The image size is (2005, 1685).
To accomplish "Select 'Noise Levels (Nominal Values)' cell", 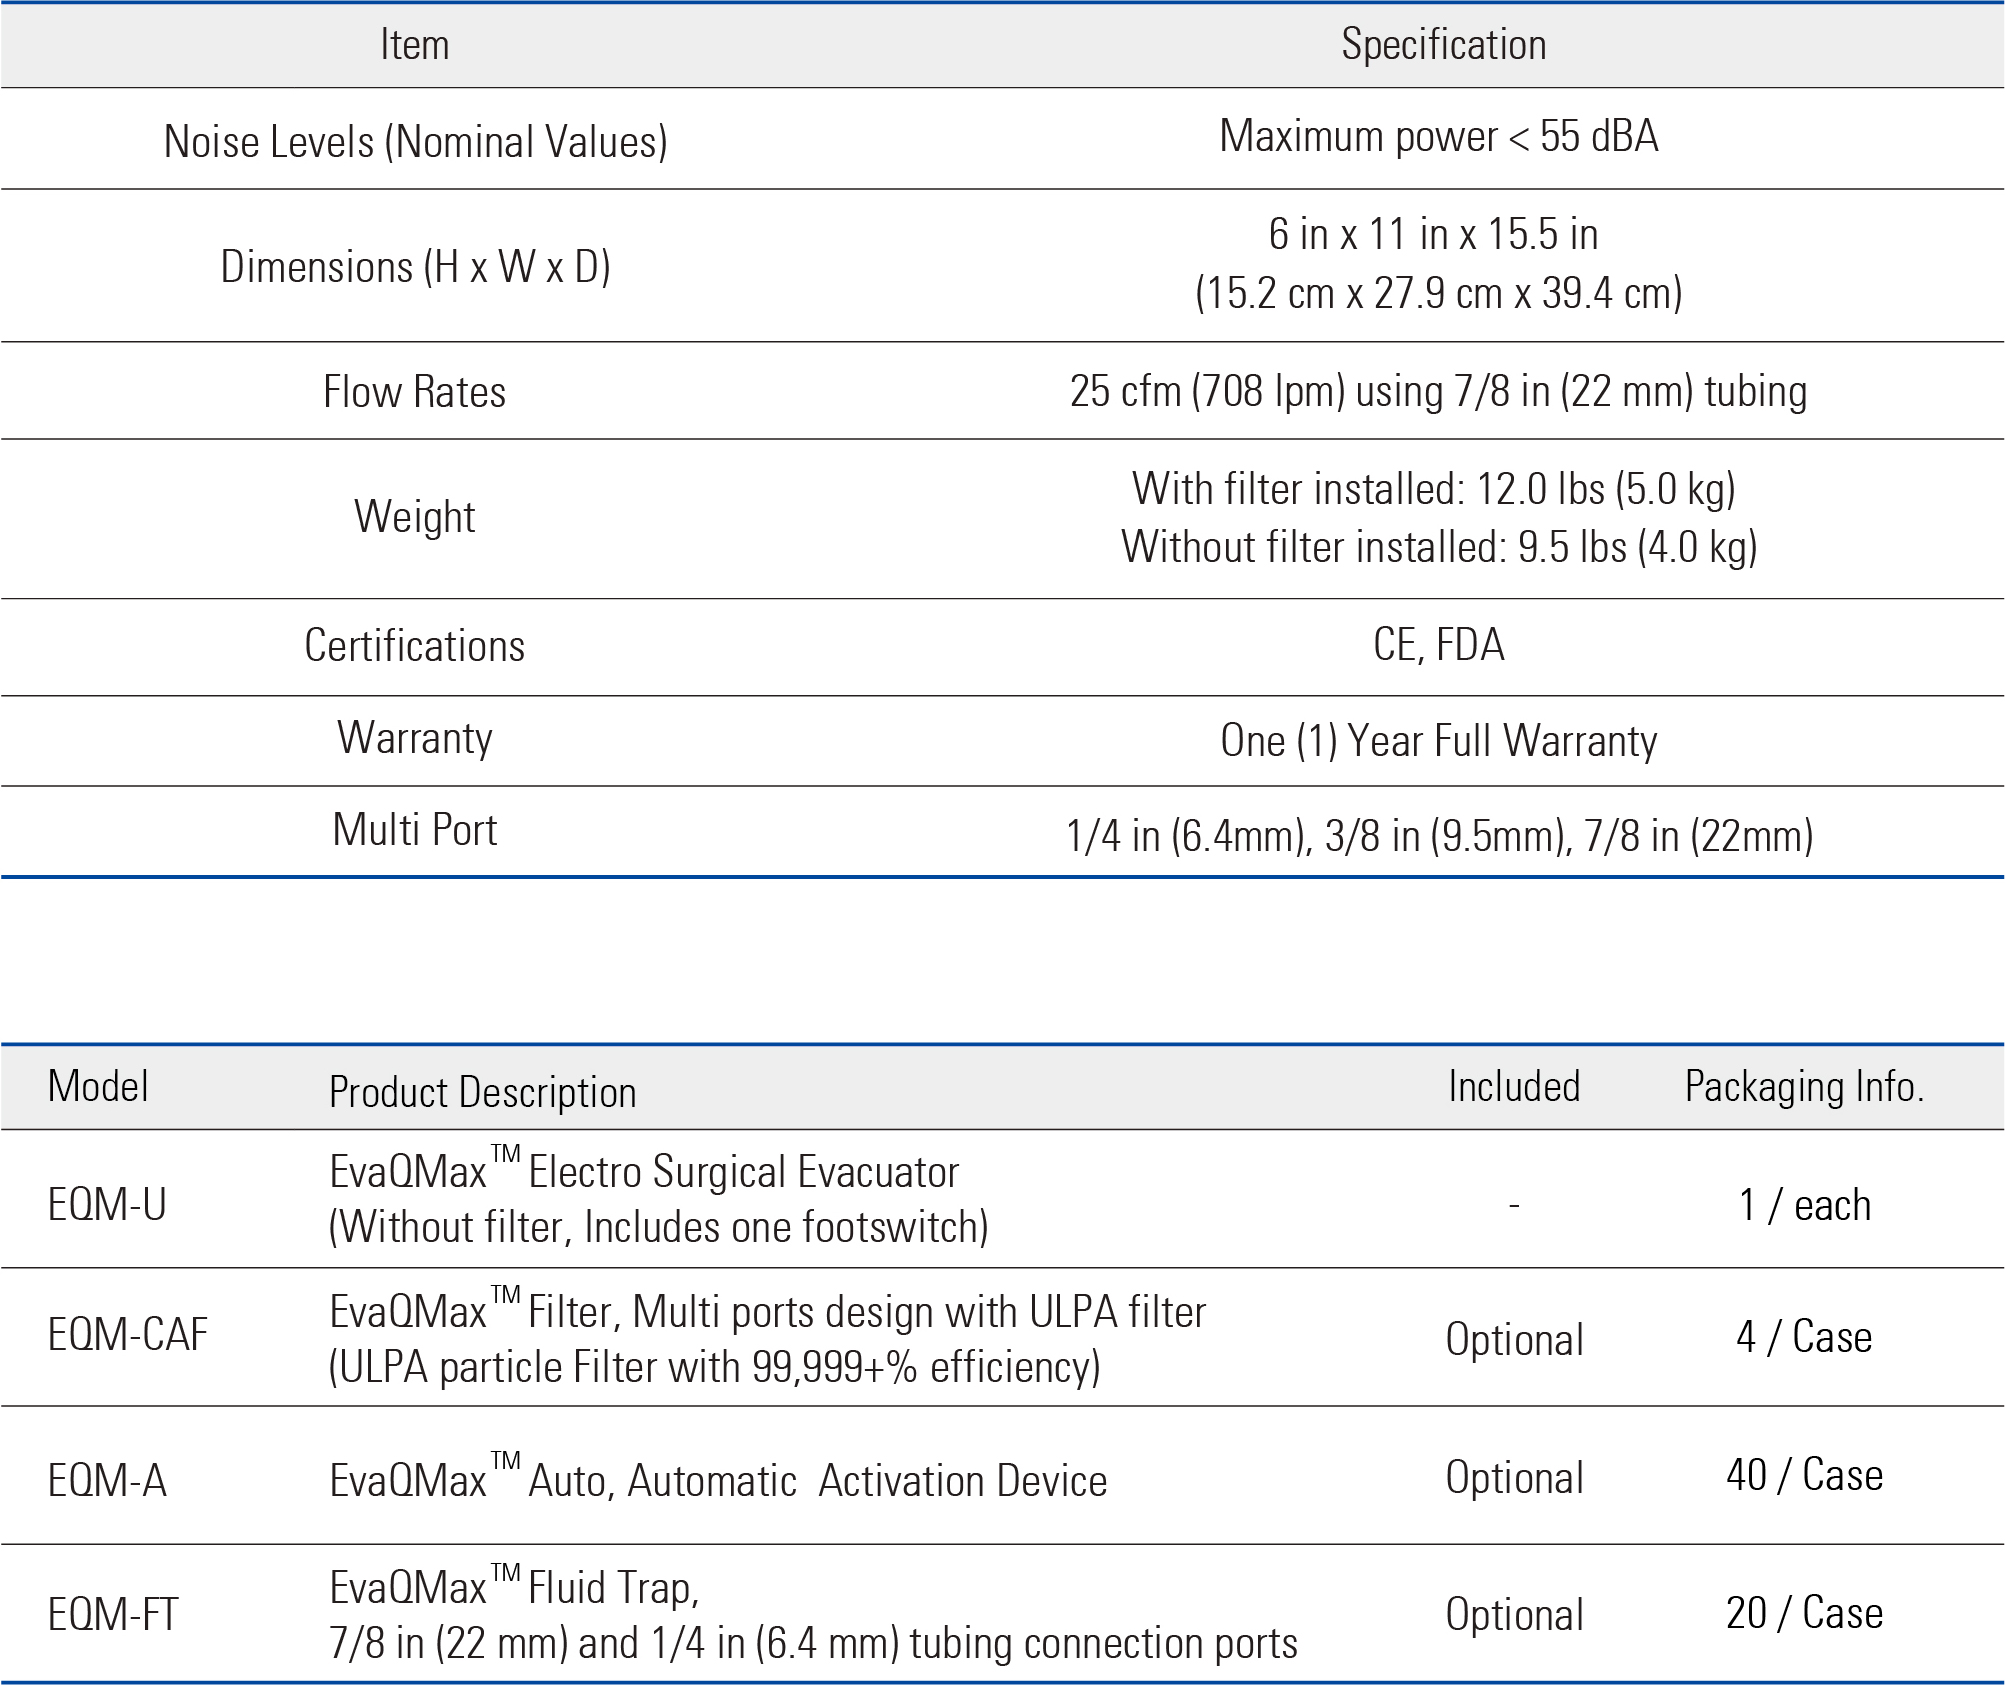I will coord(415,141).
